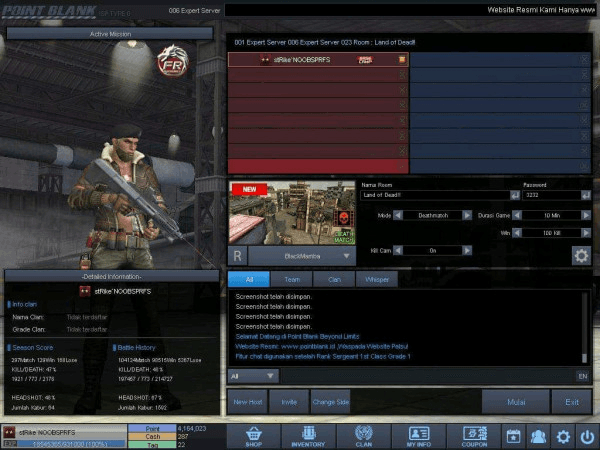Switch to the Team chat tab
Viewport: 600px width, 450px height.
tap(293, 279)
